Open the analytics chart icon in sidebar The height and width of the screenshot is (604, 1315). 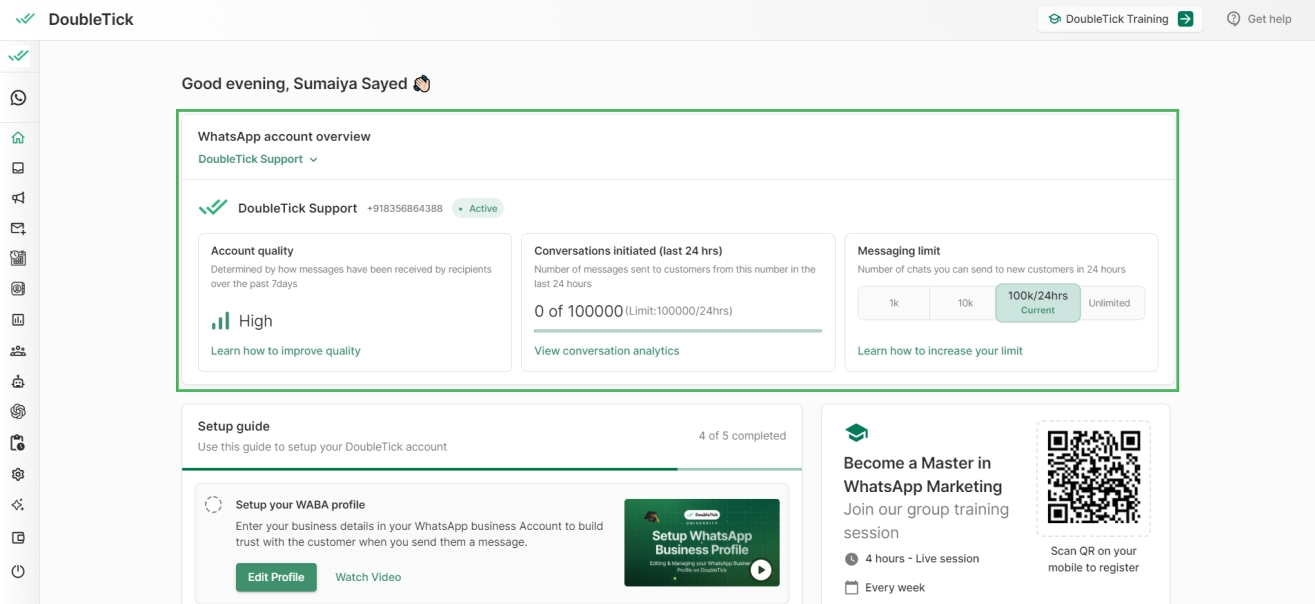[x=18, y=320]
